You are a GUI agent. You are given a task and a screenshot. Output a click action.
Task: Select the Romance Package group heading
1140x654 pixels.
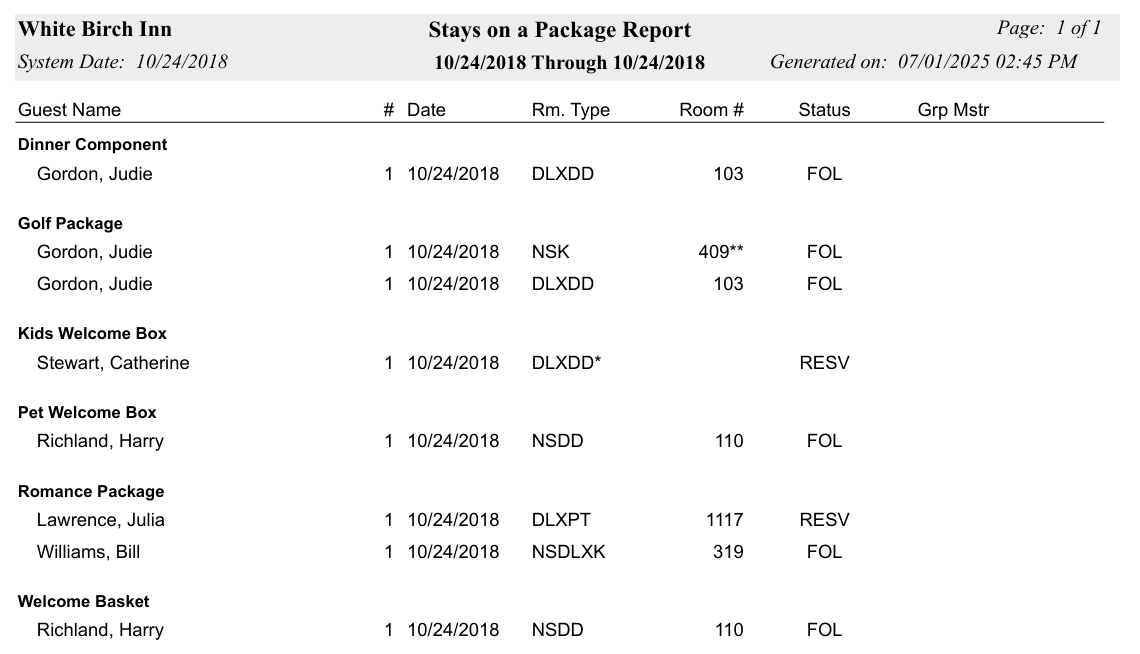tap(91, 491)
